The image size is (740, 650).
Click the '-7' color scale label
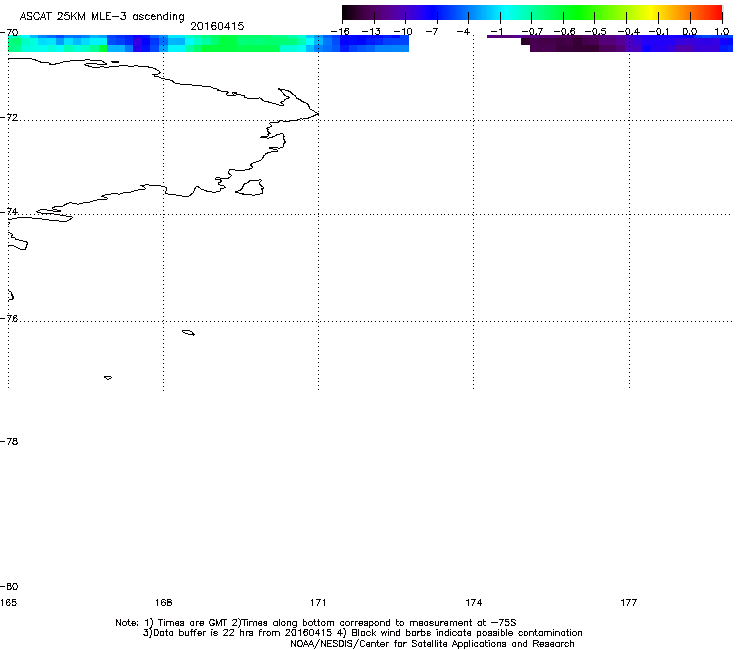click(x=432, y=32)
